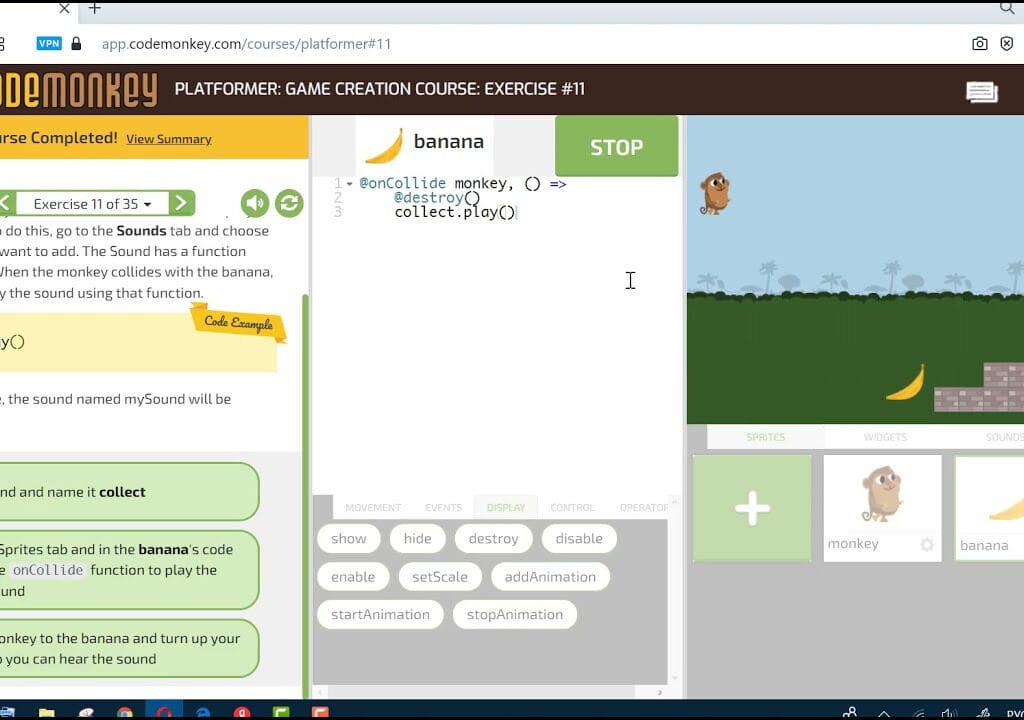
Task: Insert the disable snippet
Action: 579,538
